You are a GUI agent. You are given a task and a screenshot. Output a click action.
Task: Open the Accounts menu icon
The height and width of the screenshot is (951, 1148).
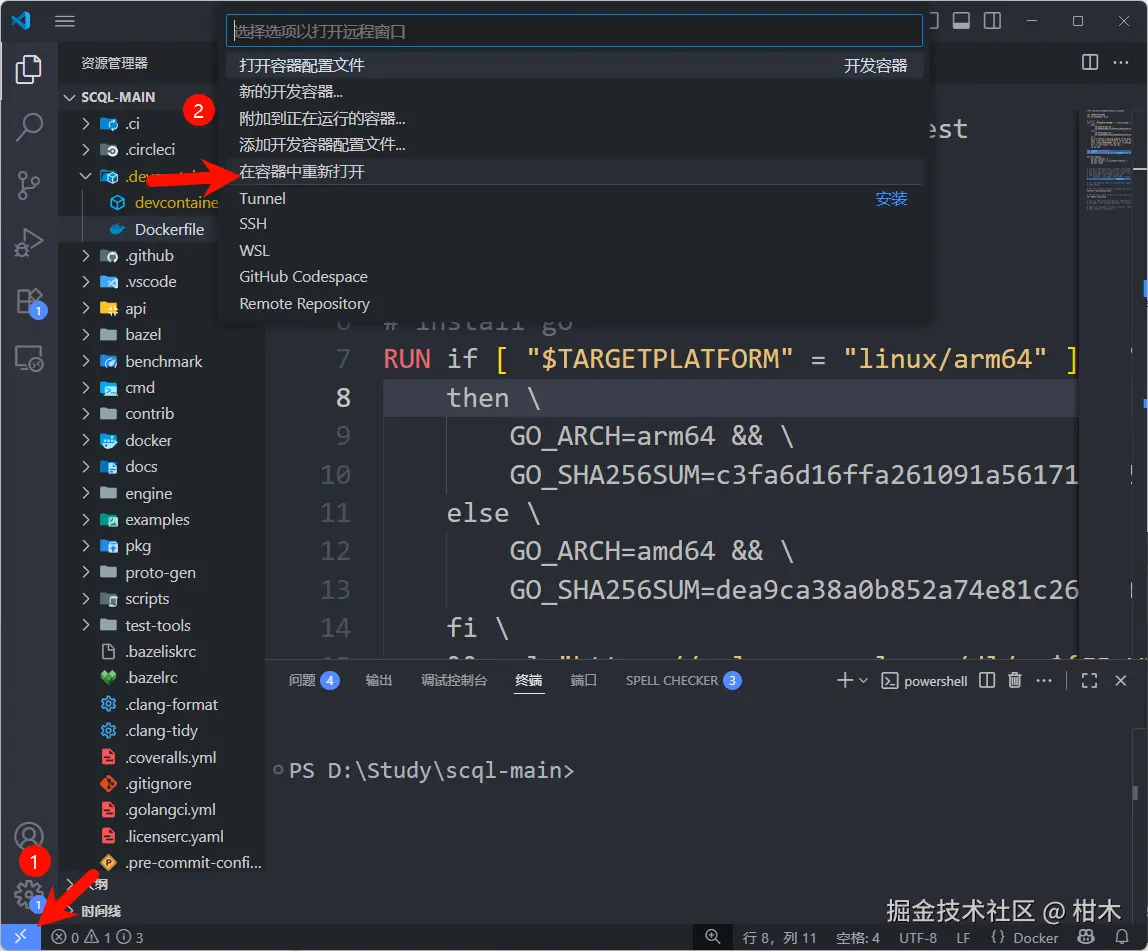tap(29, 836)
